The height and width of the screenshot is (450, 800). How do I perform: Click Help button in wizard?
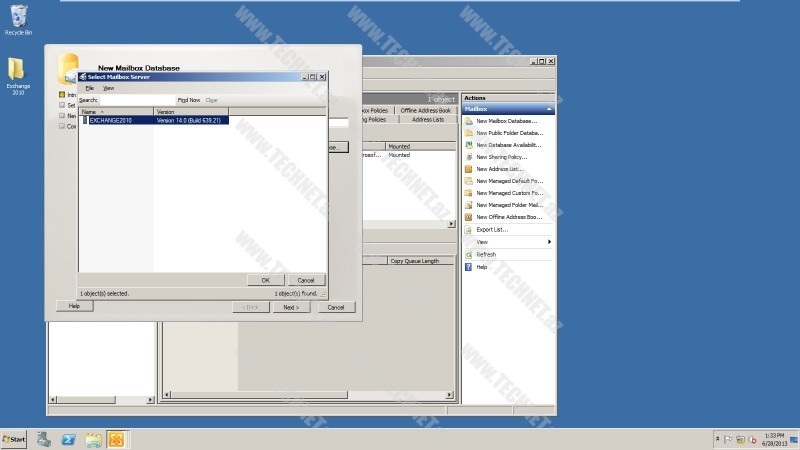[x=74, y=306]
